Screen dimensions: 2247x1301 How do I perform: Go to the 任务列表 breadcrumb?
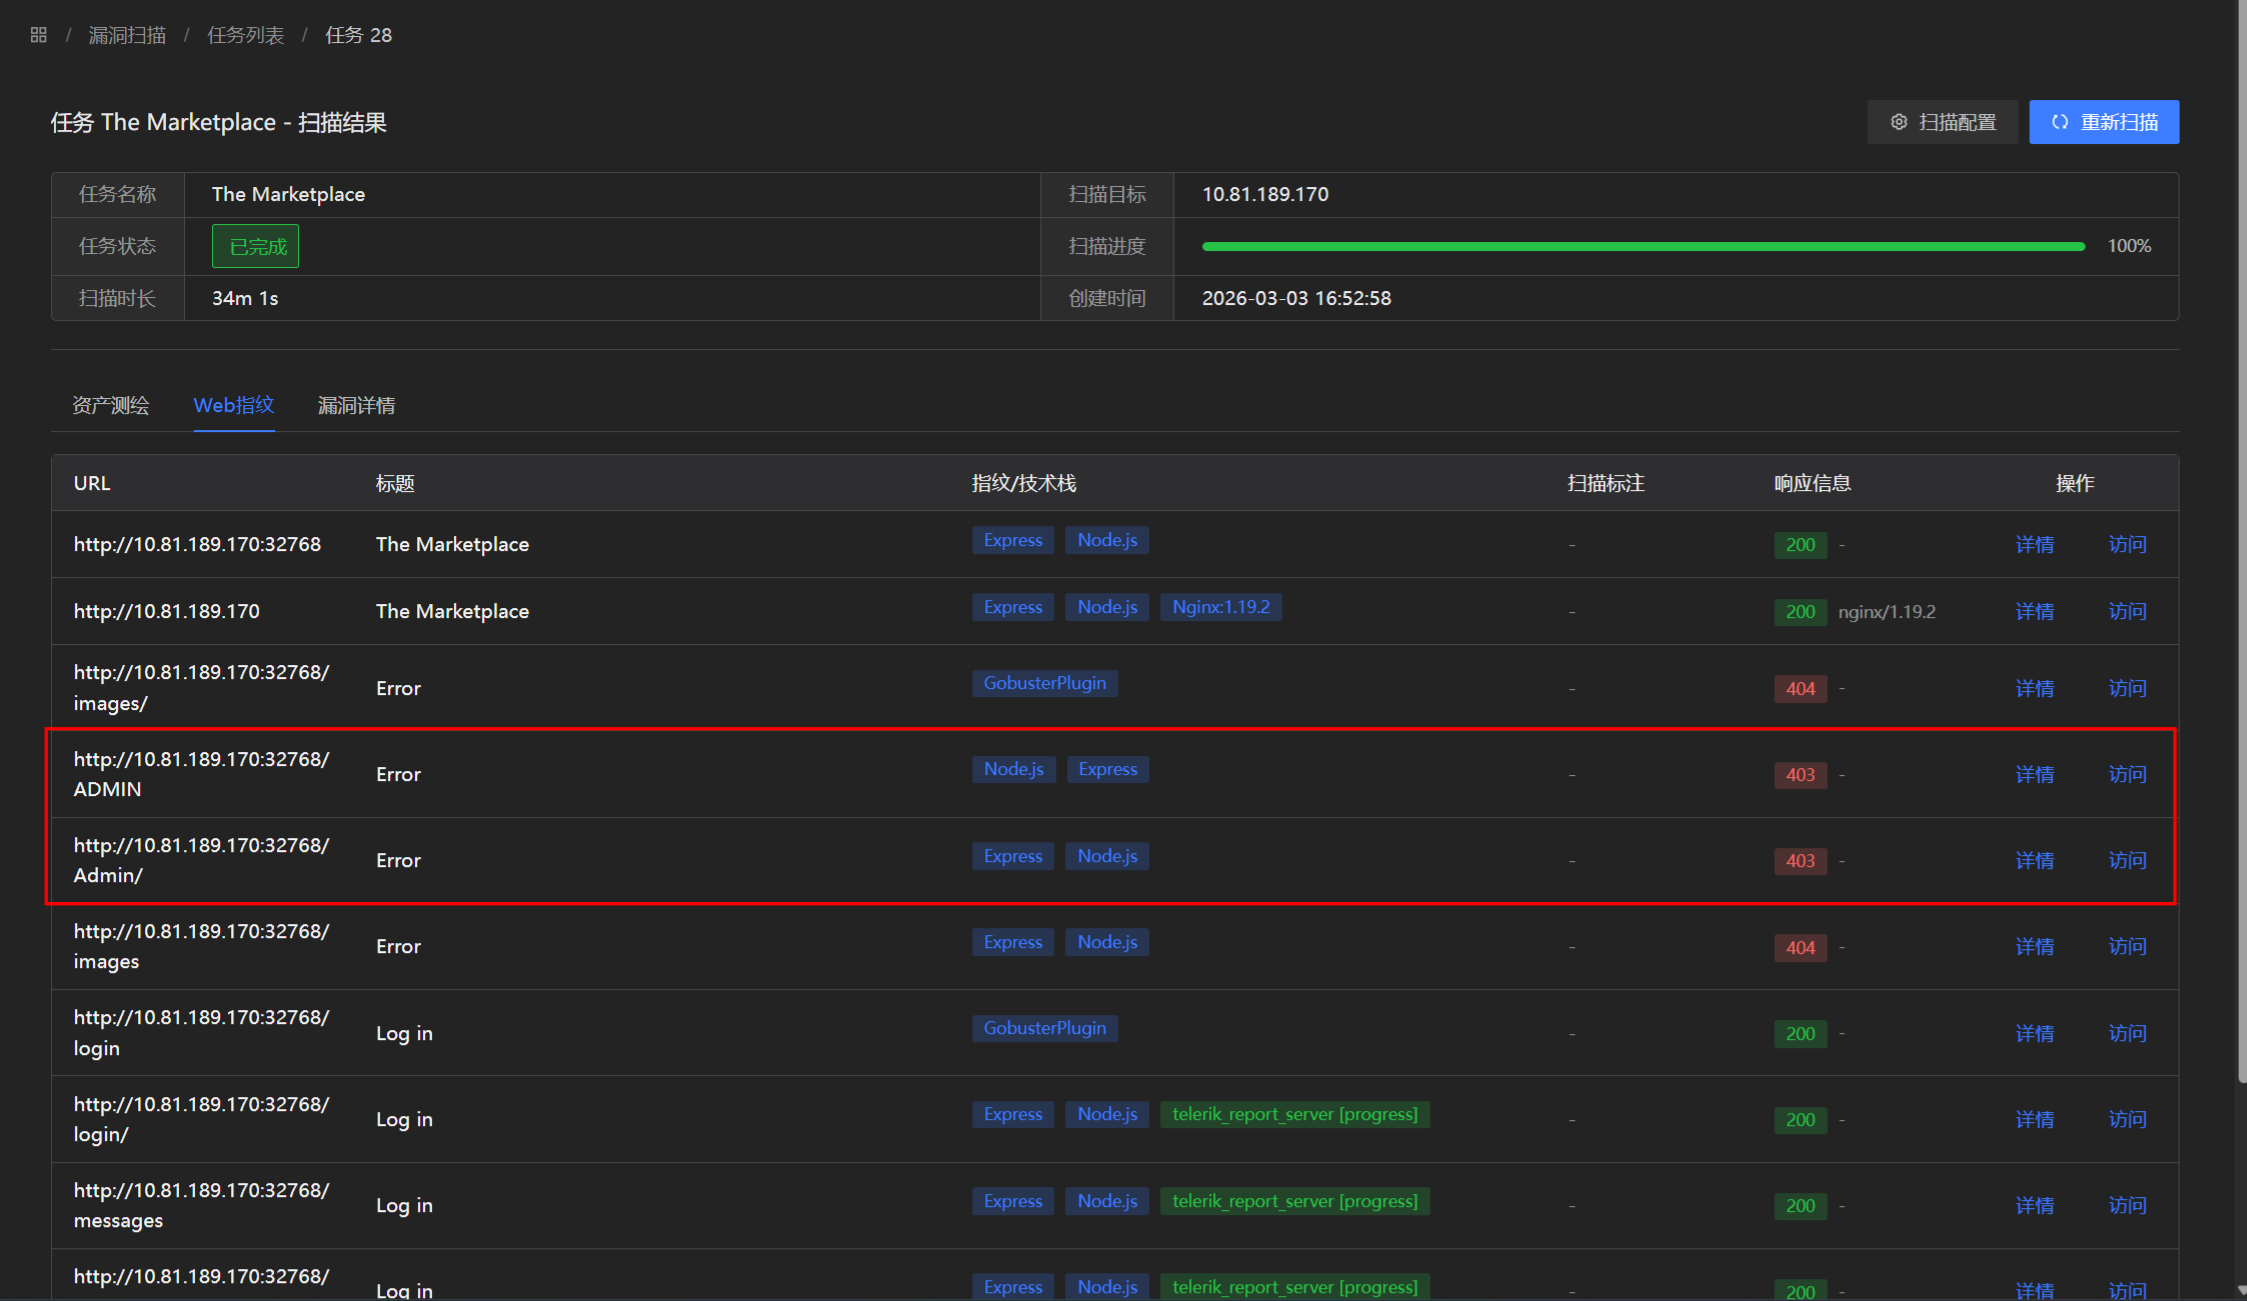coord(245,35)
